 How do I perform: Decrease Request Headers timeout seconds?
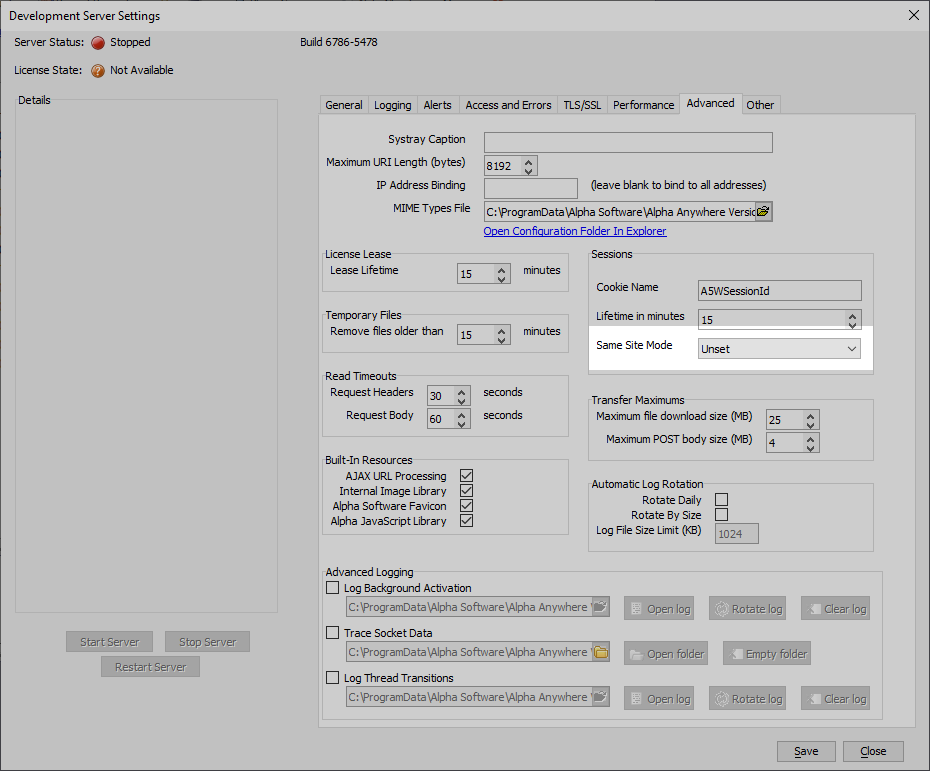(461, 401)
